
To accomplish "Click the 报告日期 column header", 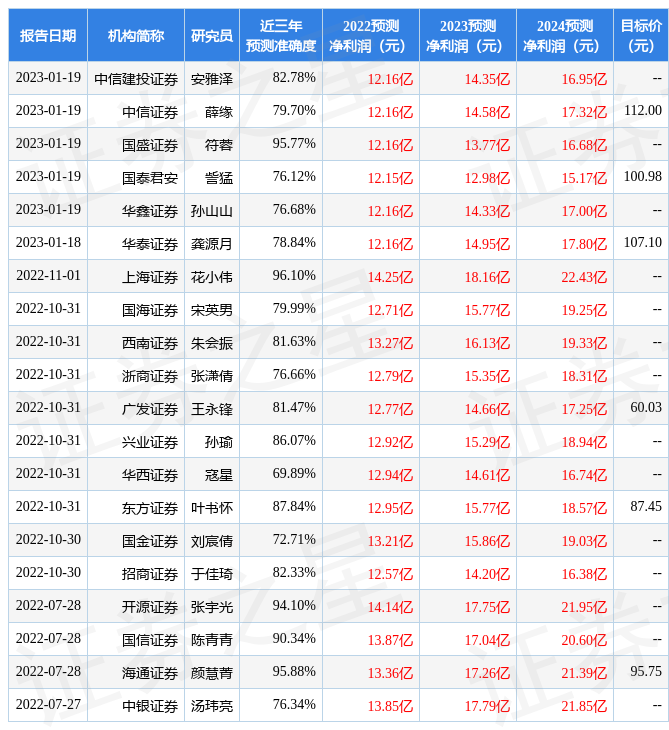I will [48, 35].
